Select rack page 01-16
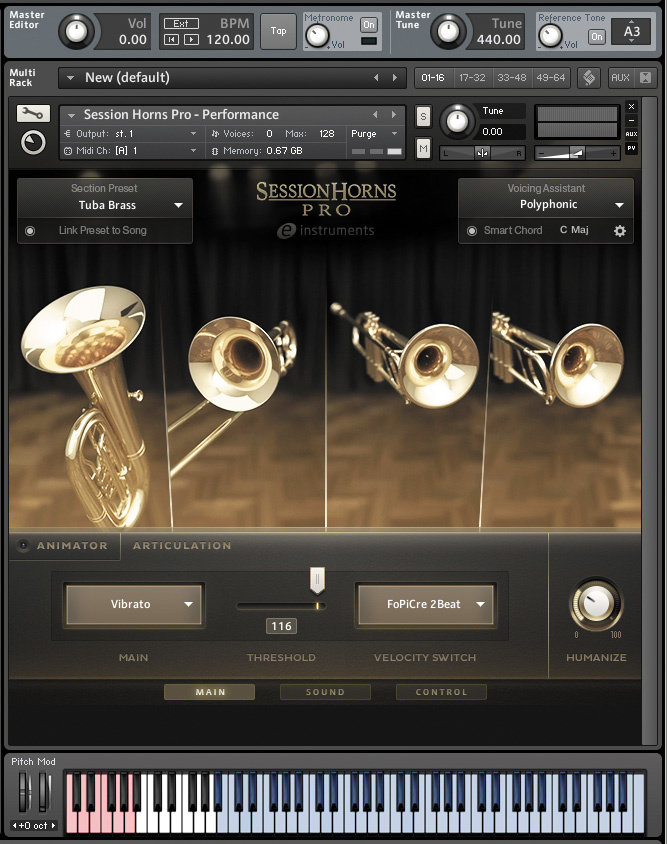The height and width of the screenshot is (844, 667). click(433, 78)
